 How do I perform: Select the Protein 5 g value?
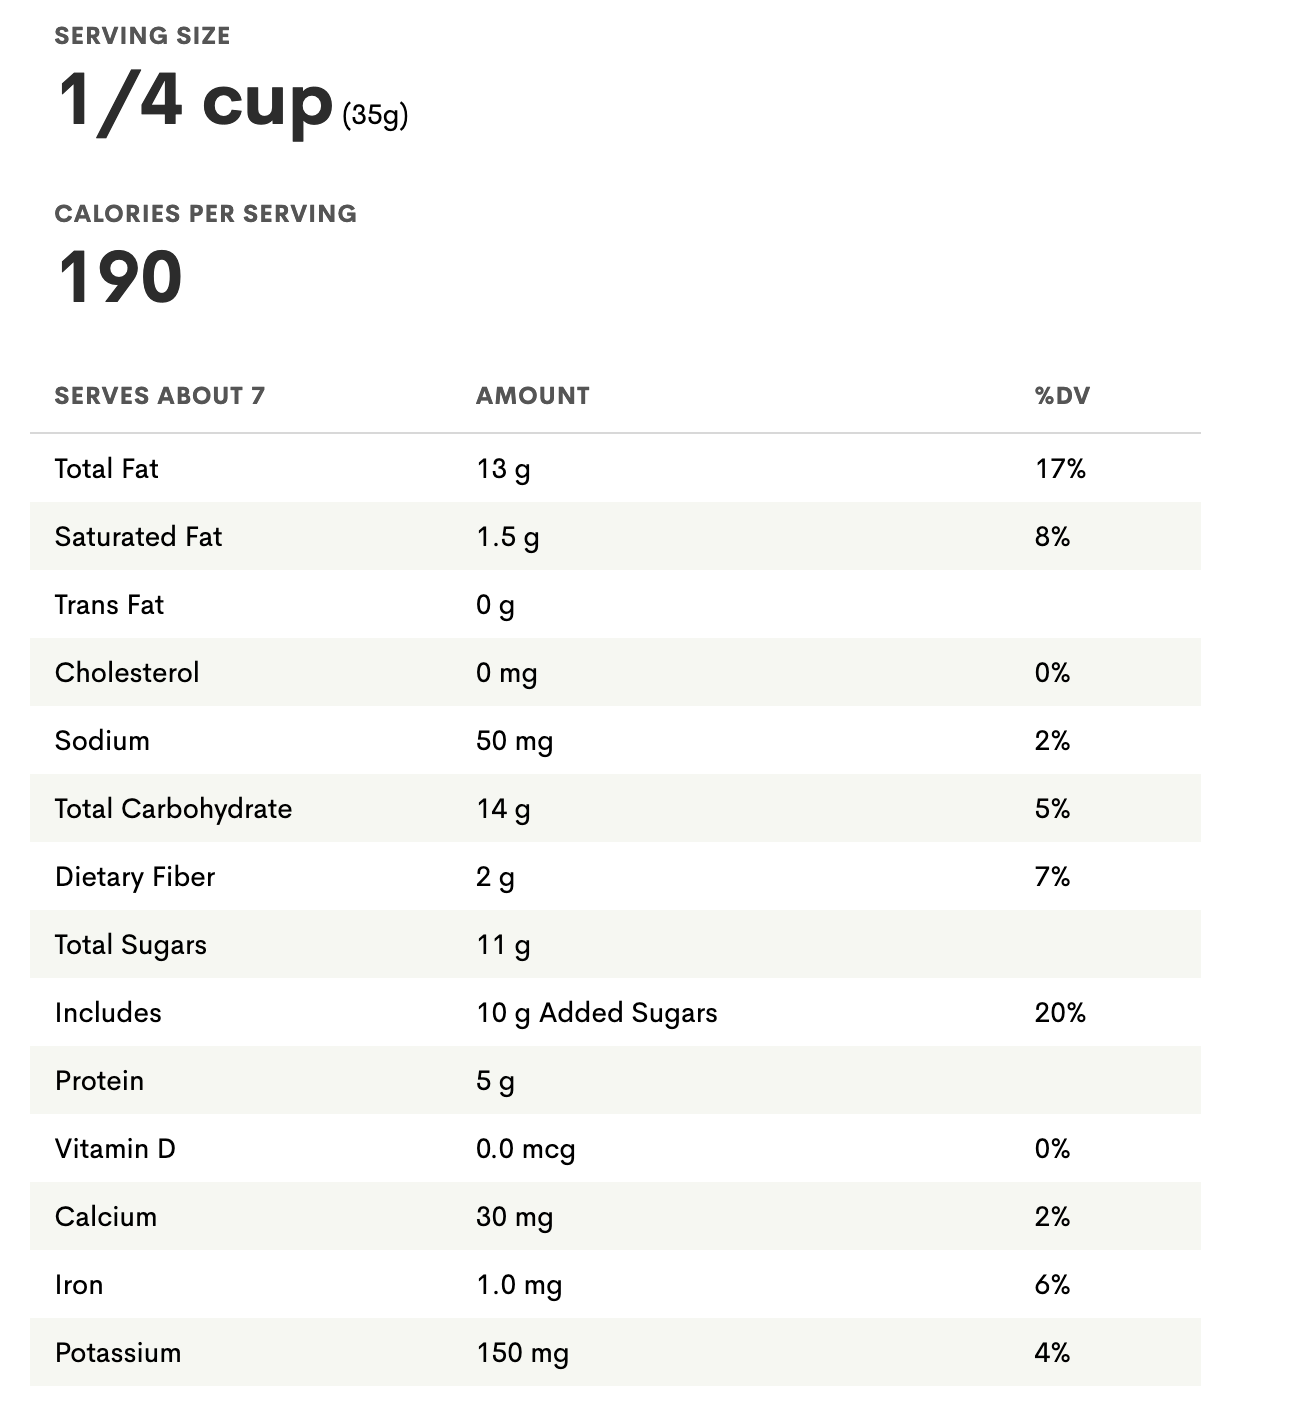495,1082
